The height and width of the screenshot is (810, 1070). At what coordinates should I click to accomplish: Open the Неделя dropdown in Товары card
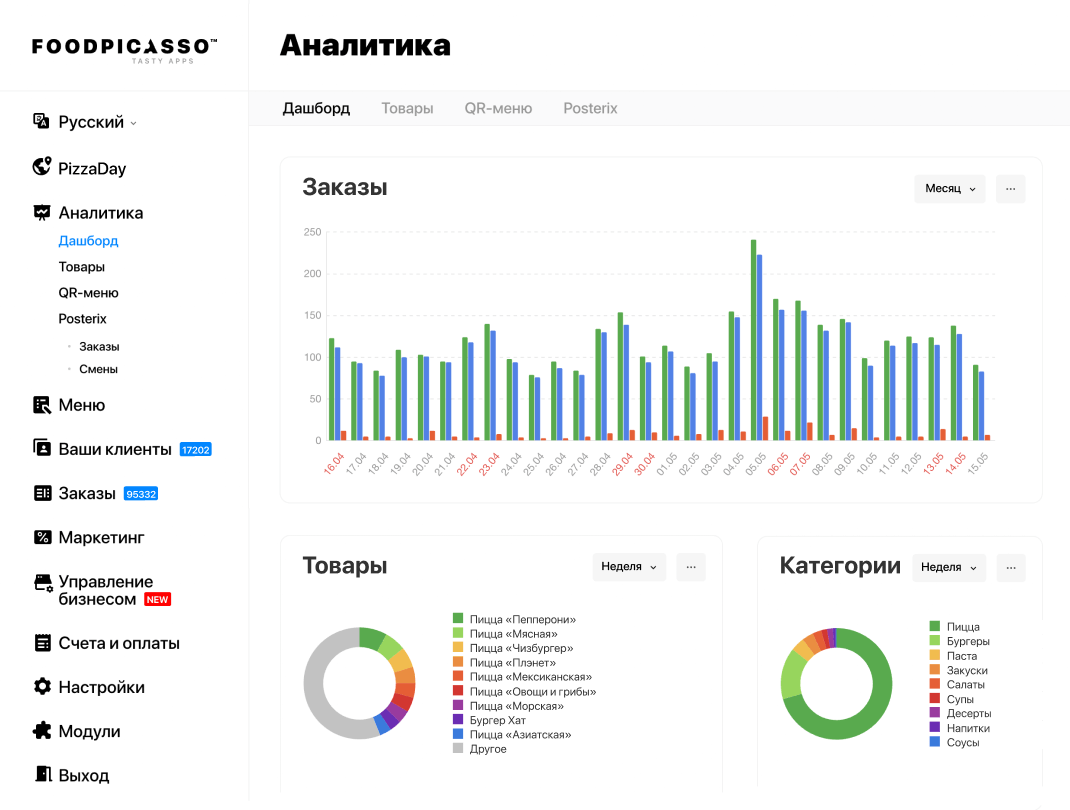coord(628,567)
